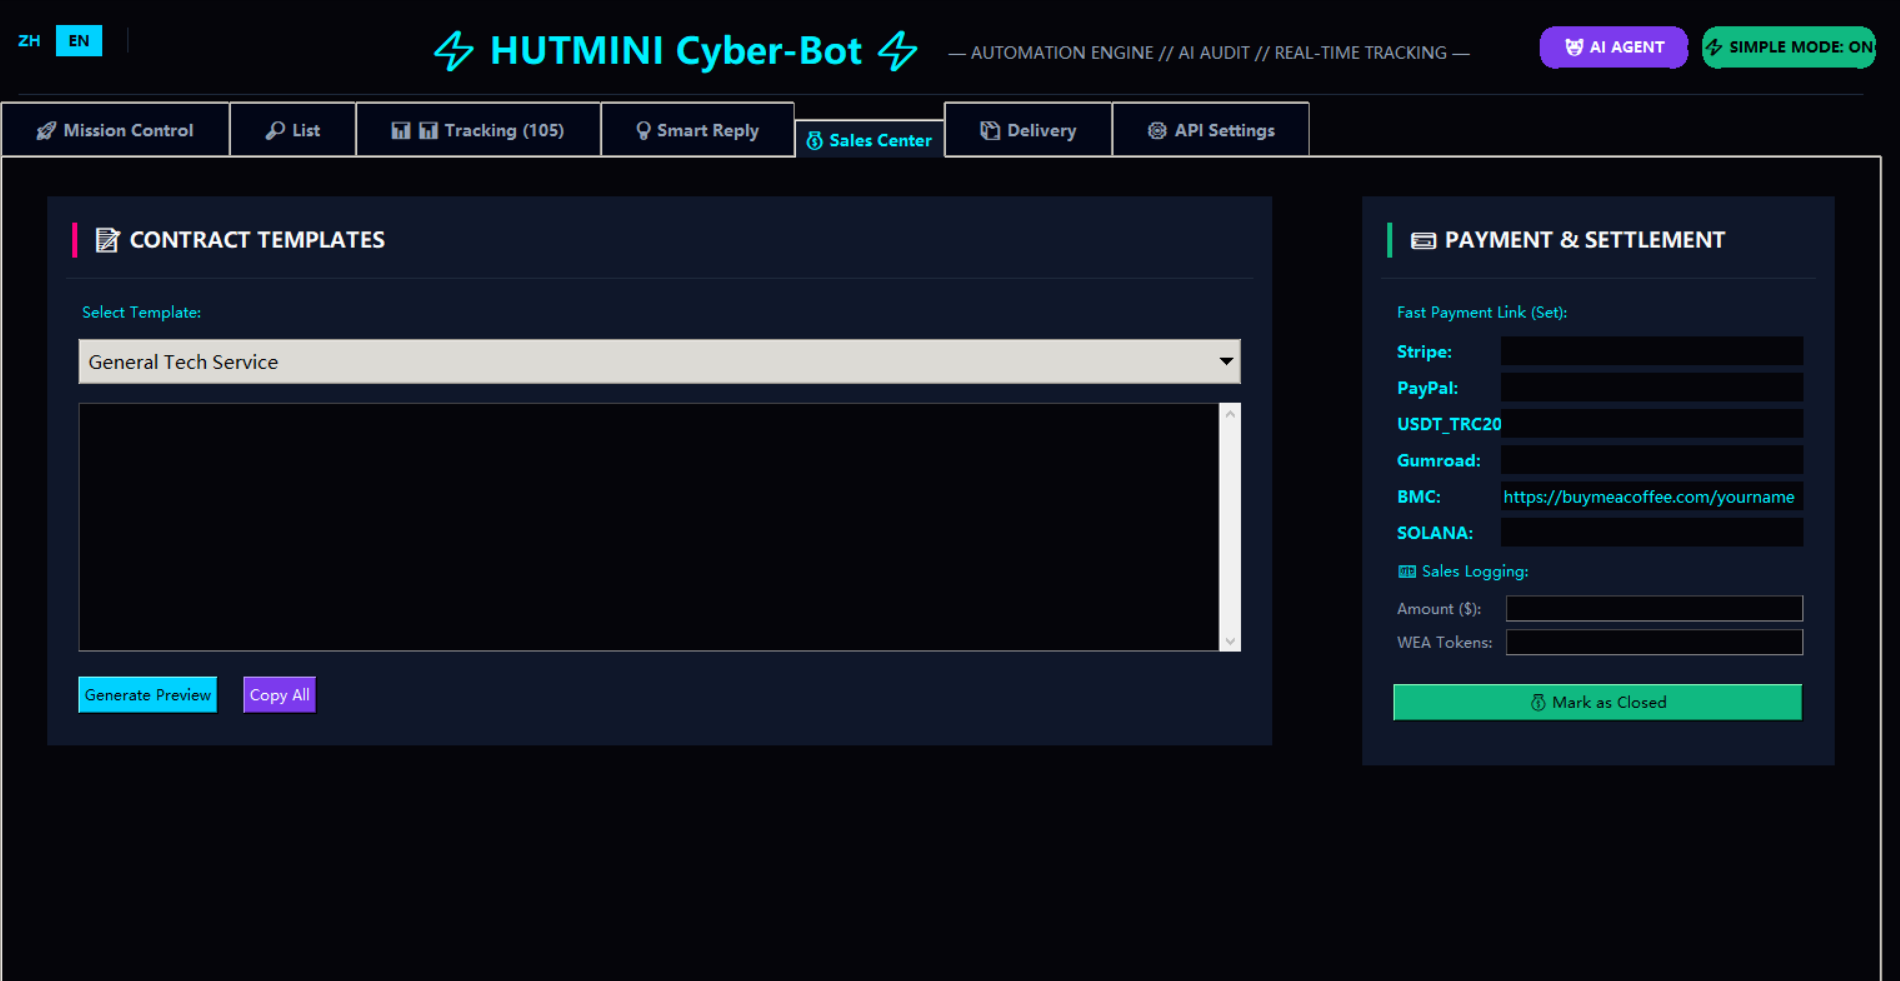Click the gear icon on API Settings tab
Viewport: 1900px width, 981px height.
(1157, 130)
